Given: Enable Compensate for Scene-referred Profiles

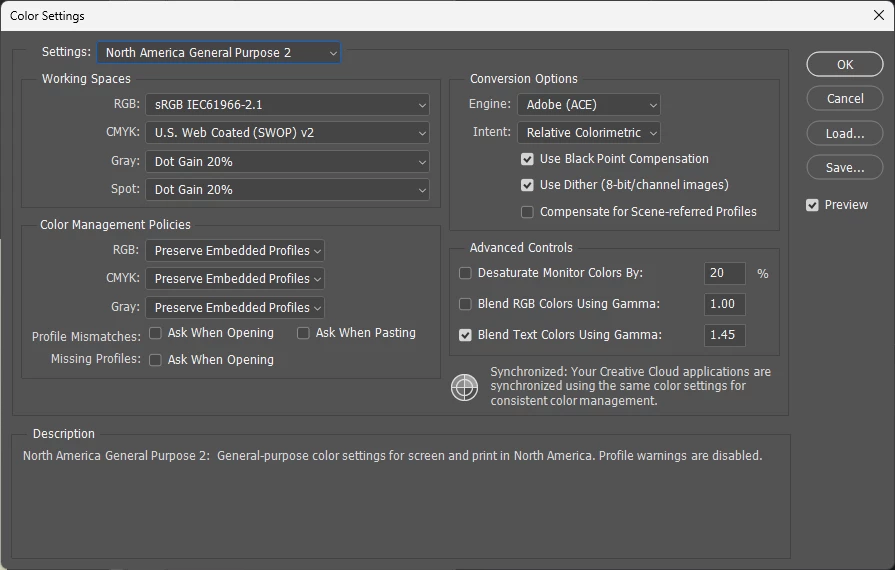Looking at the screenshot, I should (x=527, y=212).
